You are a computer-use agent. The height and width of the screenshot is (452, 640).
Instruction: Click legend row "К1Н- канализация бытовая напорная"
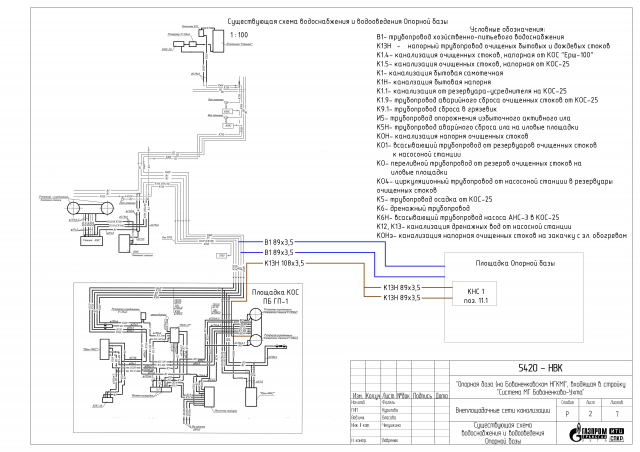click(x=433, y=82)
